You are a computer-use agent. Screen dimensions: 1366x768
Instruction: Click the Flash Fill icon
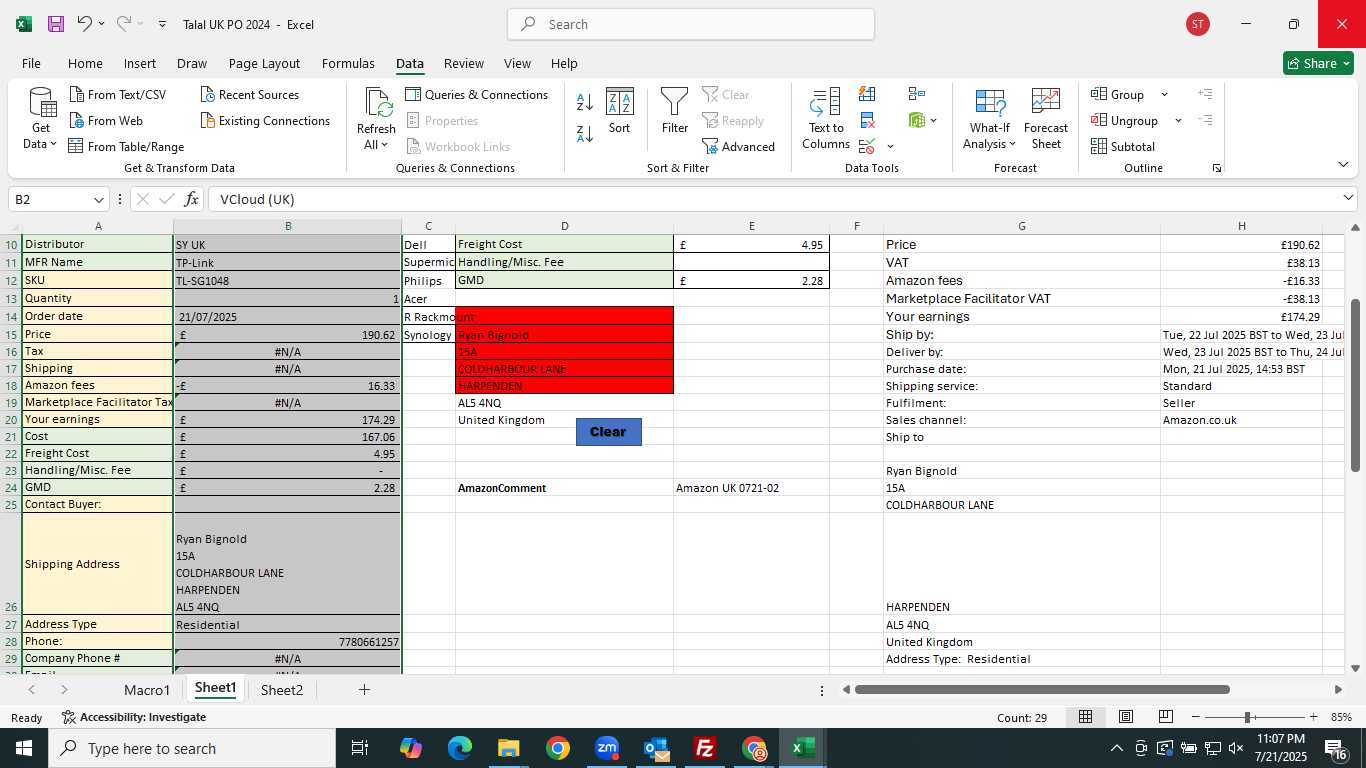[x=867, y=94]
